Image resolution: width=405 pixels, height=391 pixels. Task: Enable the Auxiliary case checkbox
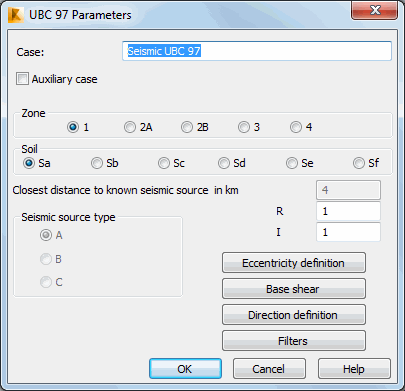(x=22, y=79)
